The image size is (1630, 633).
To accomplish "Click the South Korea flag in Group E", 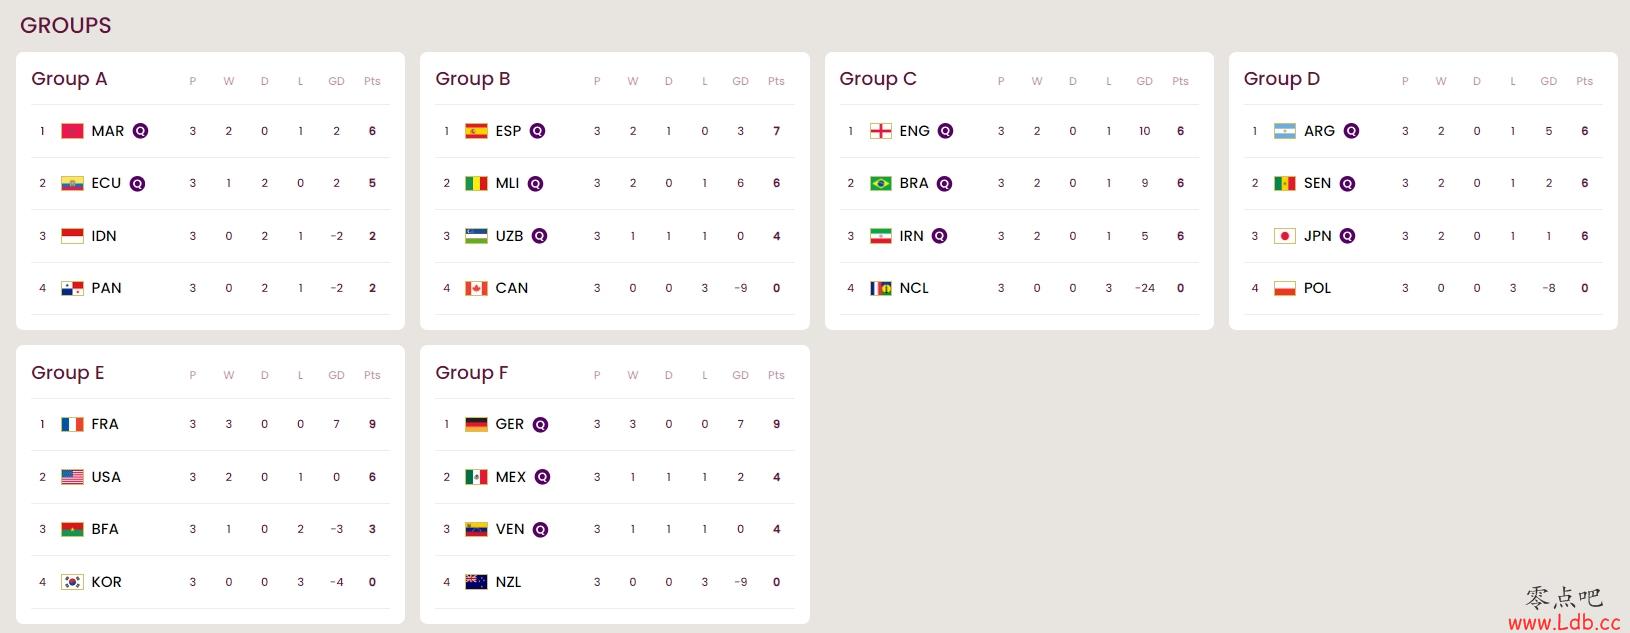I will [x=72, y=582].
